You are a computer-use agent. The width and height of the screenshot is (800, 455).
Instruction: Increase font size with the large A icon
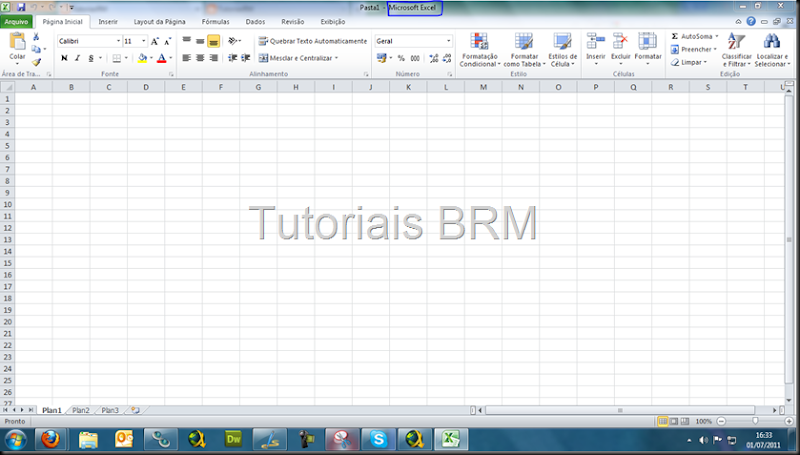coord(155,41)
